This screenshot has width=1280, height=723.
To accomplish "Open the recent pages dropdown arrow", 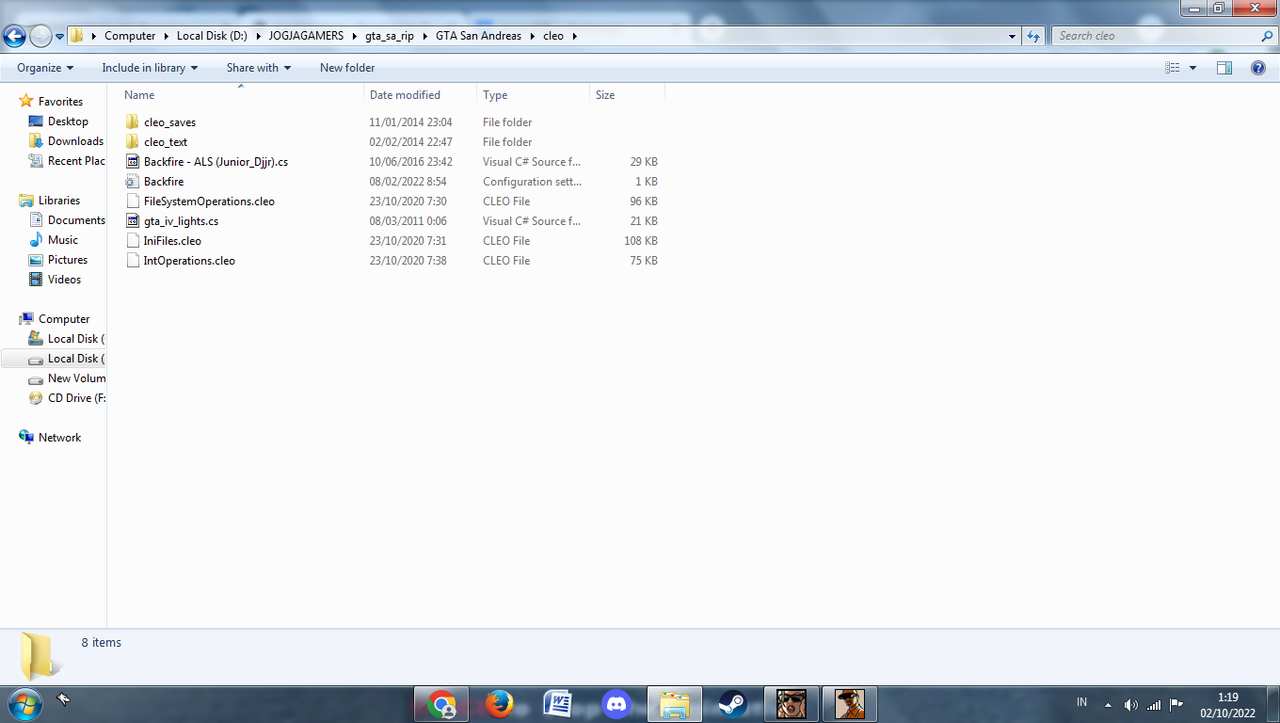I will pos(60,37).
